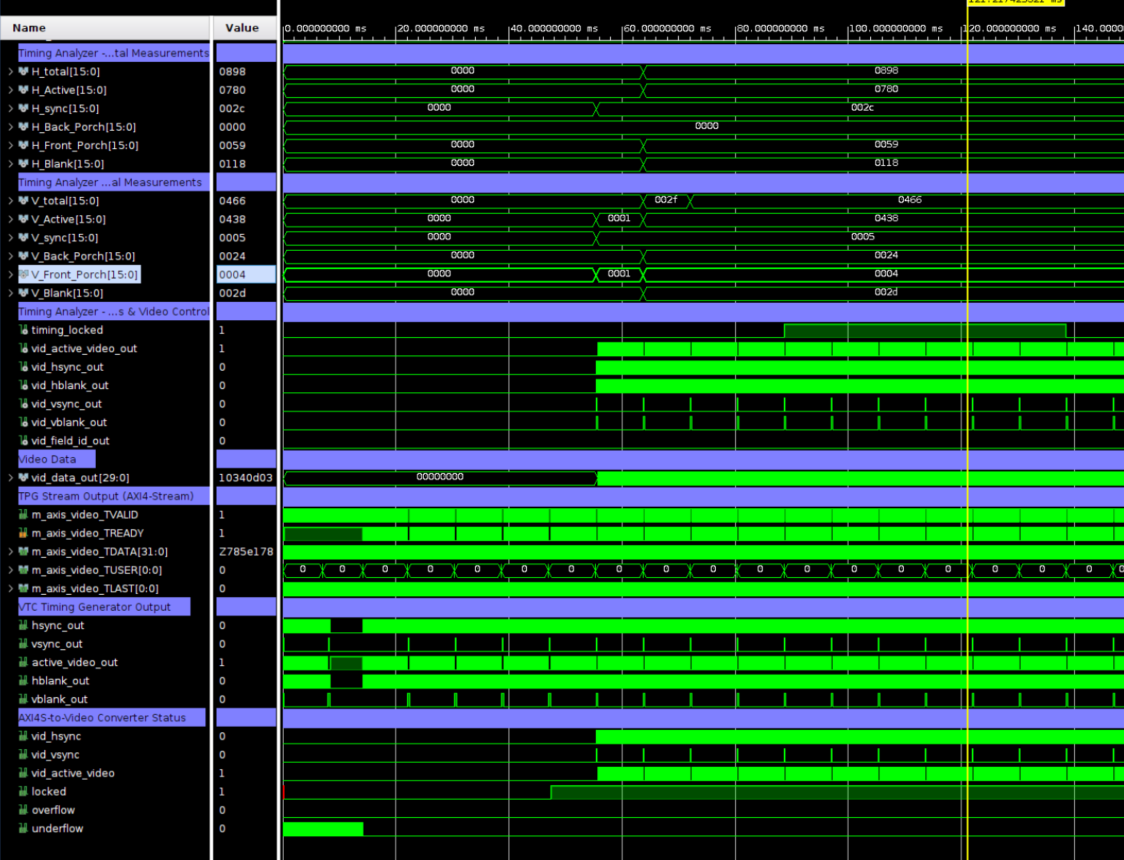Select the underflow signal name
Image resolution: width=1124 pixels, height=860 pixels.
click(57, 828)
